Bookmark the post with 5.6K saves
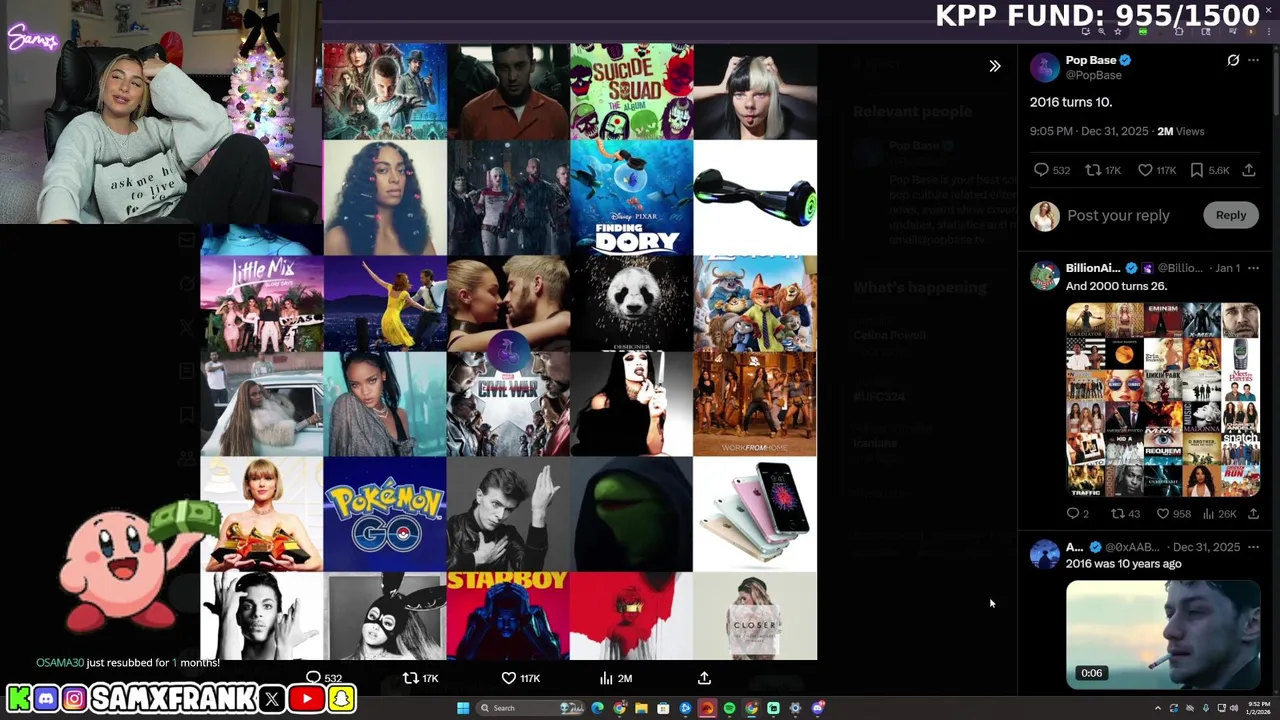 click(x=1197, y=170)
